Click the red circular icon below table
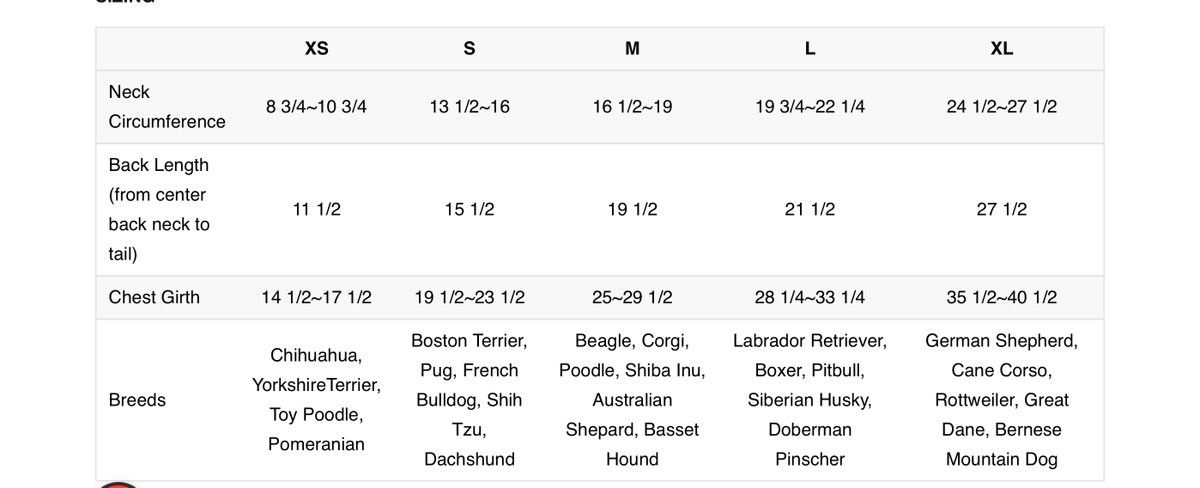 [119, 485]
